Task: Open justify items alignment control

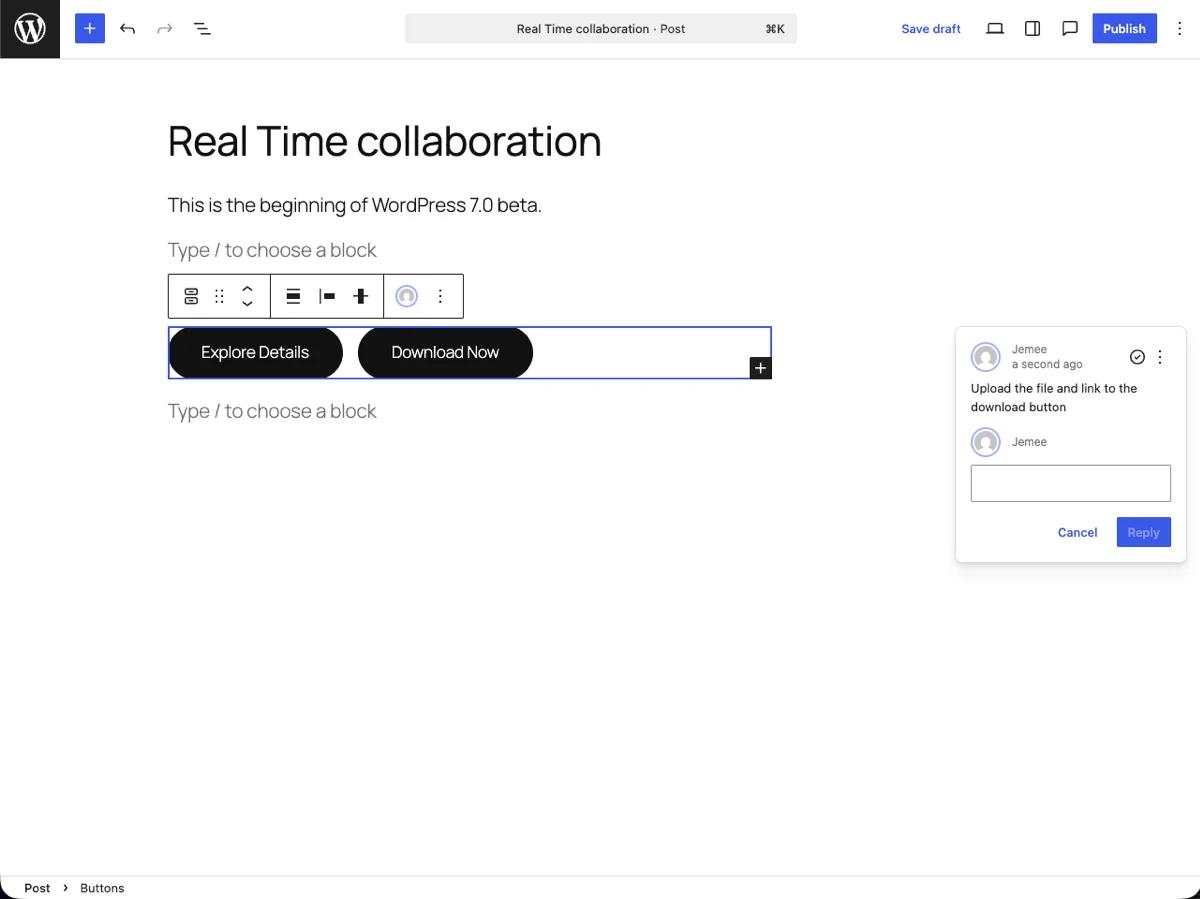Action: point(293,296)
